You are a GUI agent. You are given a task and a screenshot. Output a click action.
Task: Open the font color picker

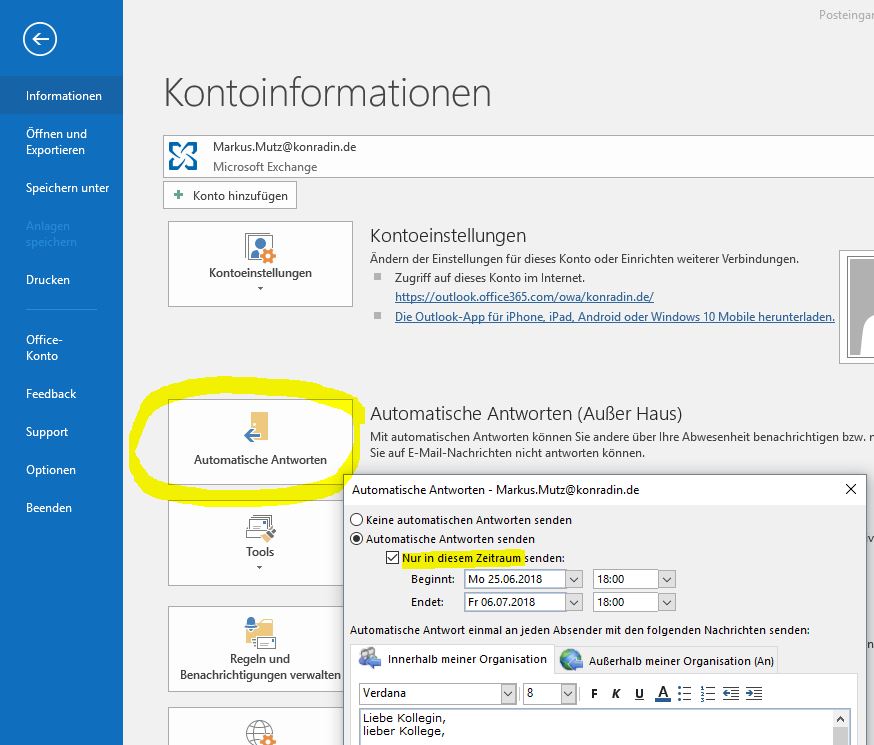pos(662,693)
